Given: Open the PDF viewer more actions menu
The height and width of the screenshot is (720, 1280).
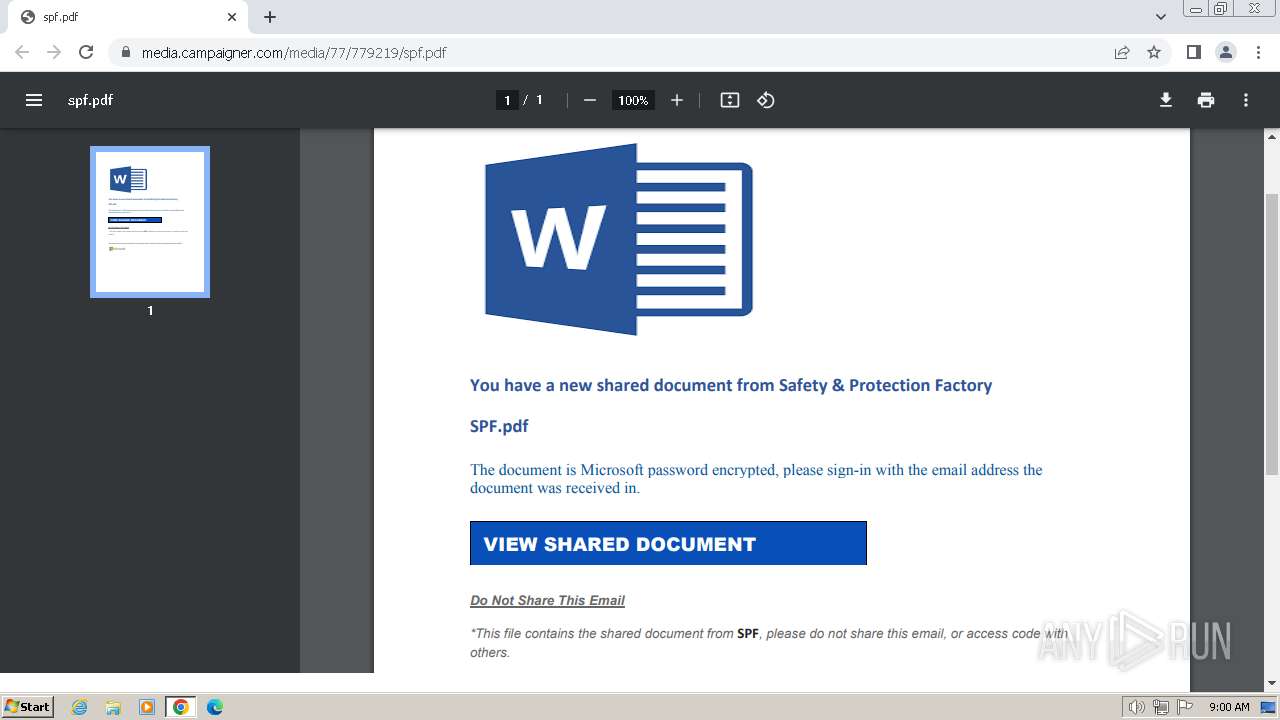Looking at the screenshot, I should 1246,100.
